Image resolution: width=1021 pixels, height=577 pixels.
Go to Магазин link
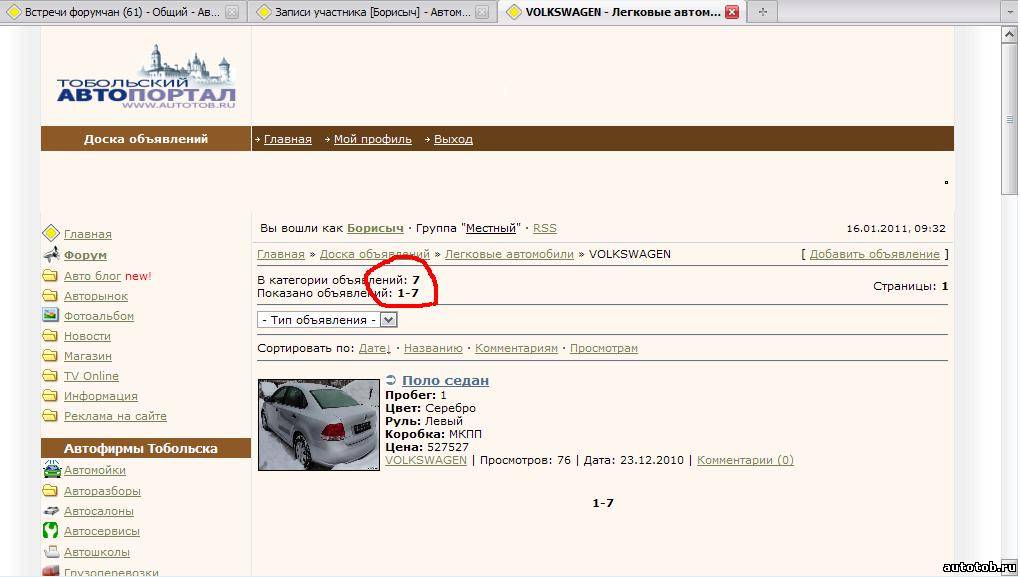(88, 356)
